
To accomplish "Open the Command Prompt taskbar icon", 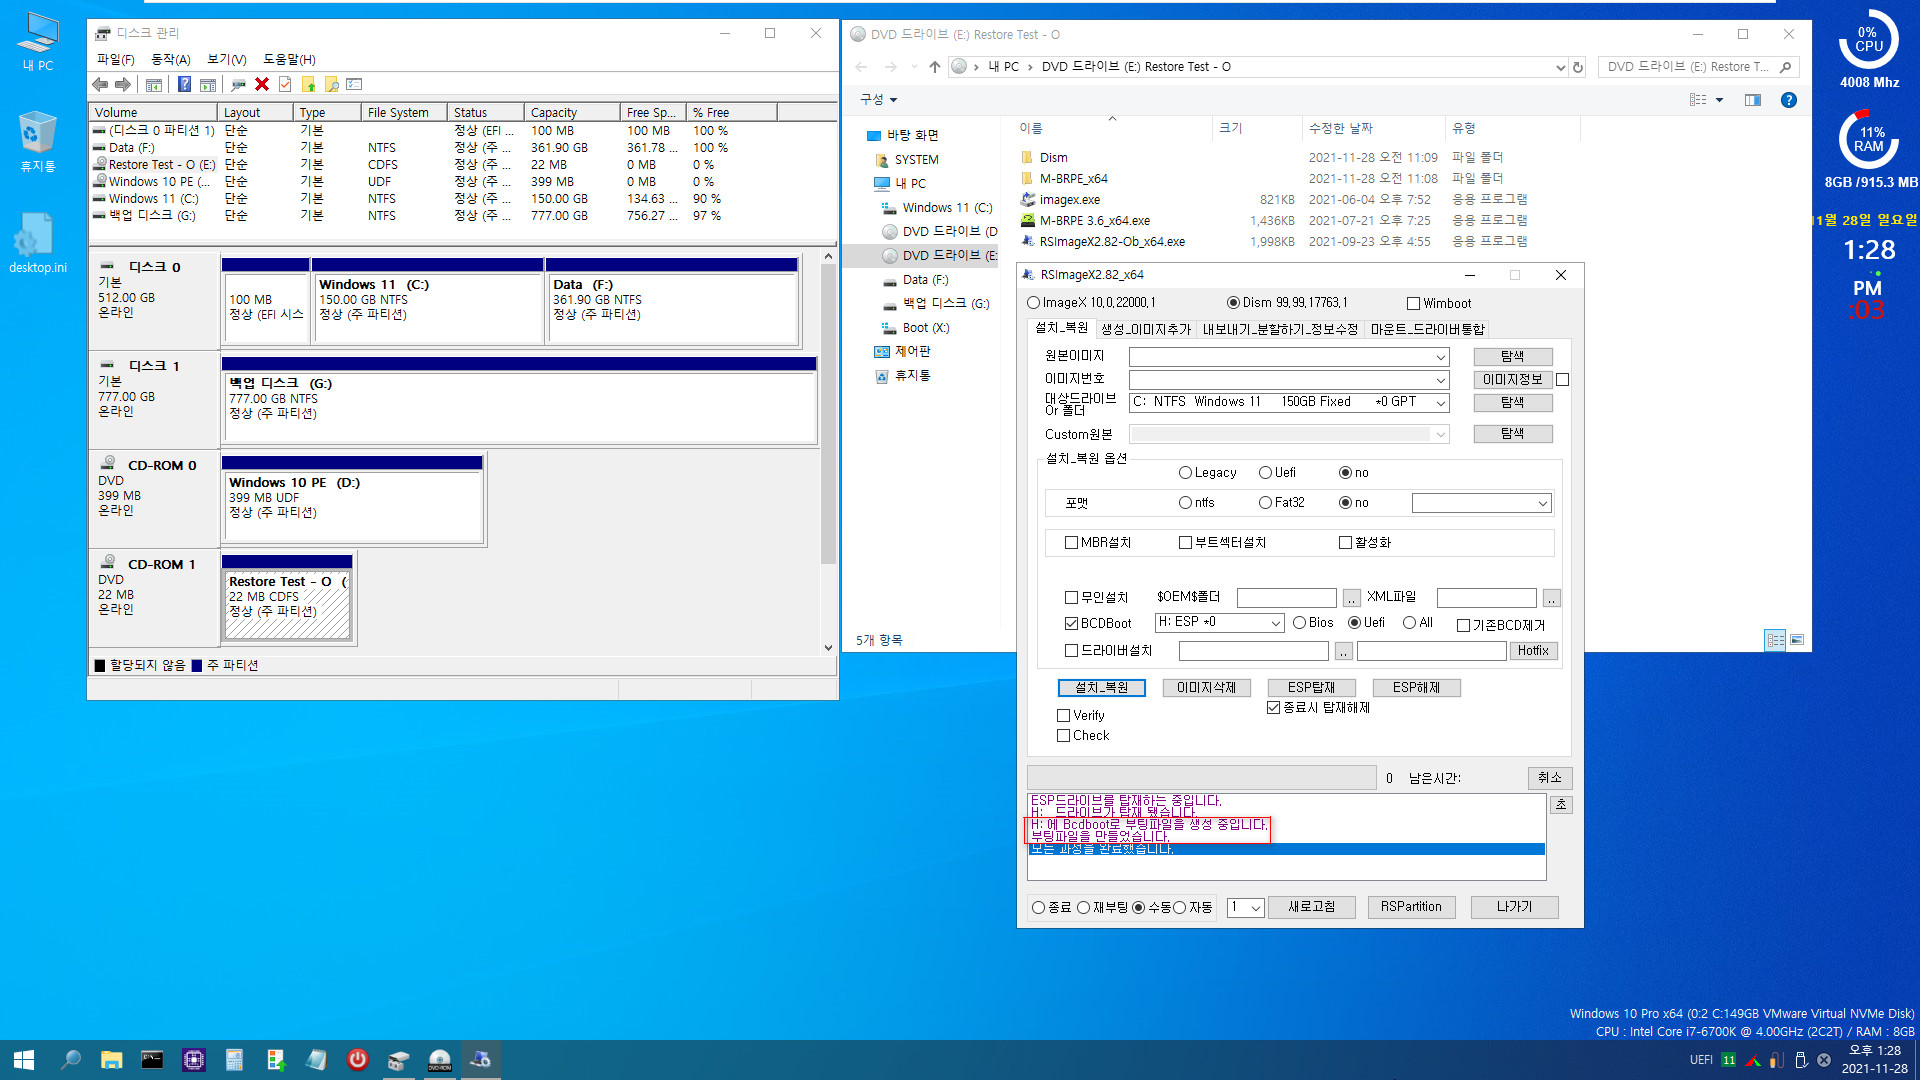I will [x=152, y=1060].
